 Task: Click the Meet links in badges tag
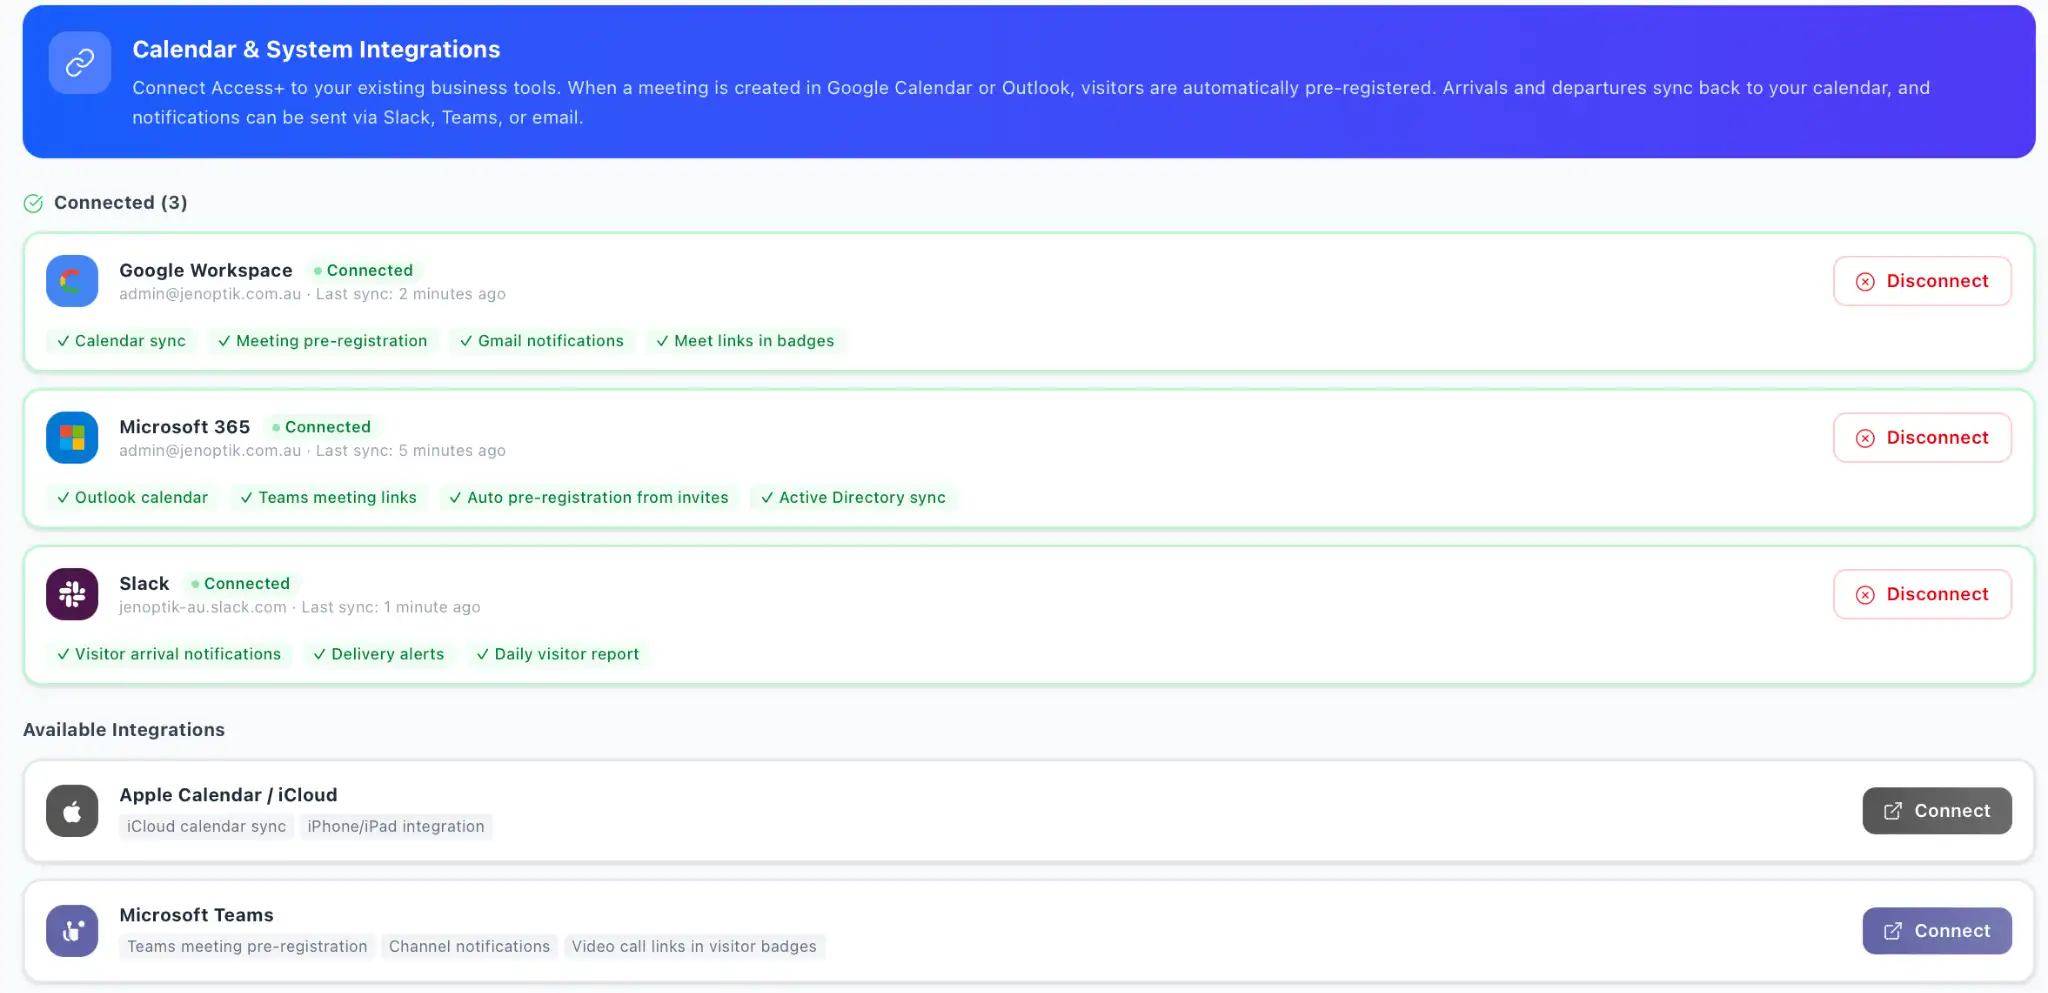(x=745, y=341)
